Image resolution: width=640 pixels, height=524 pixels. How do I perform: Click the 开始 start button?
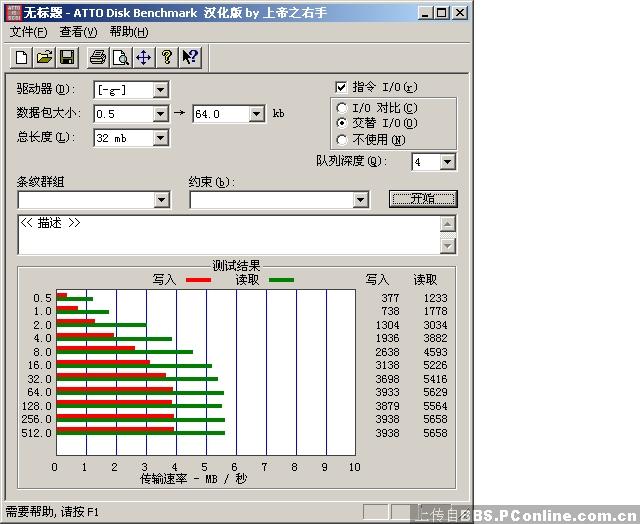pyautogui.click(x=423, y=199)
